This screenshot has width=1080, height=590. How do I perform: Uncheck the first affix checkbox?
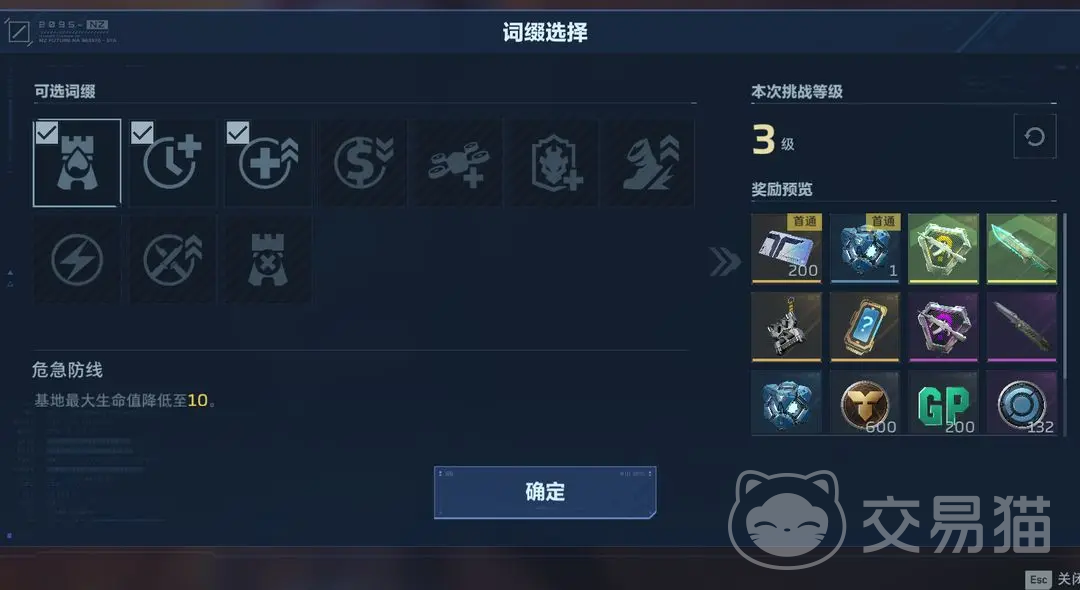(46, 132)
